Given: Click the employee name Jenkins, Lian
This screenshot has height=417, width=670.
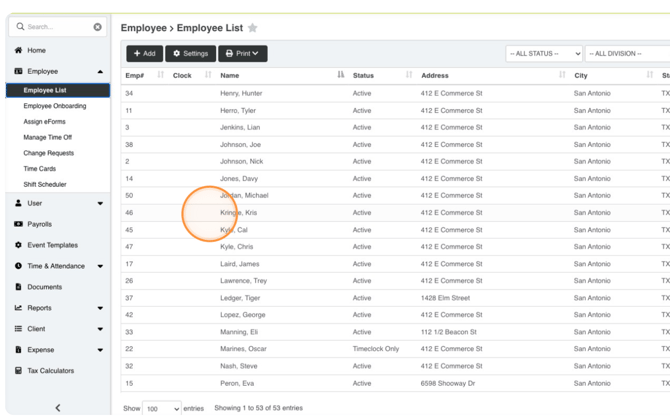Looking at the screenshot, I should click(x=240, y=127).
